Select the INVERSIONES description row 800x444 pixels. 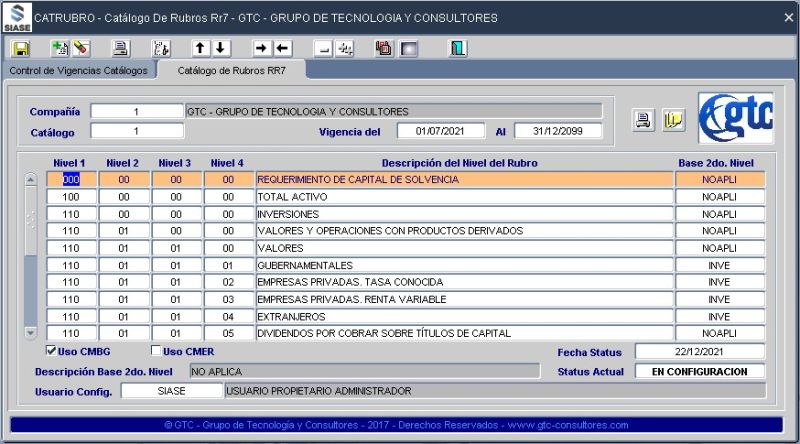[x=464, y=214]
